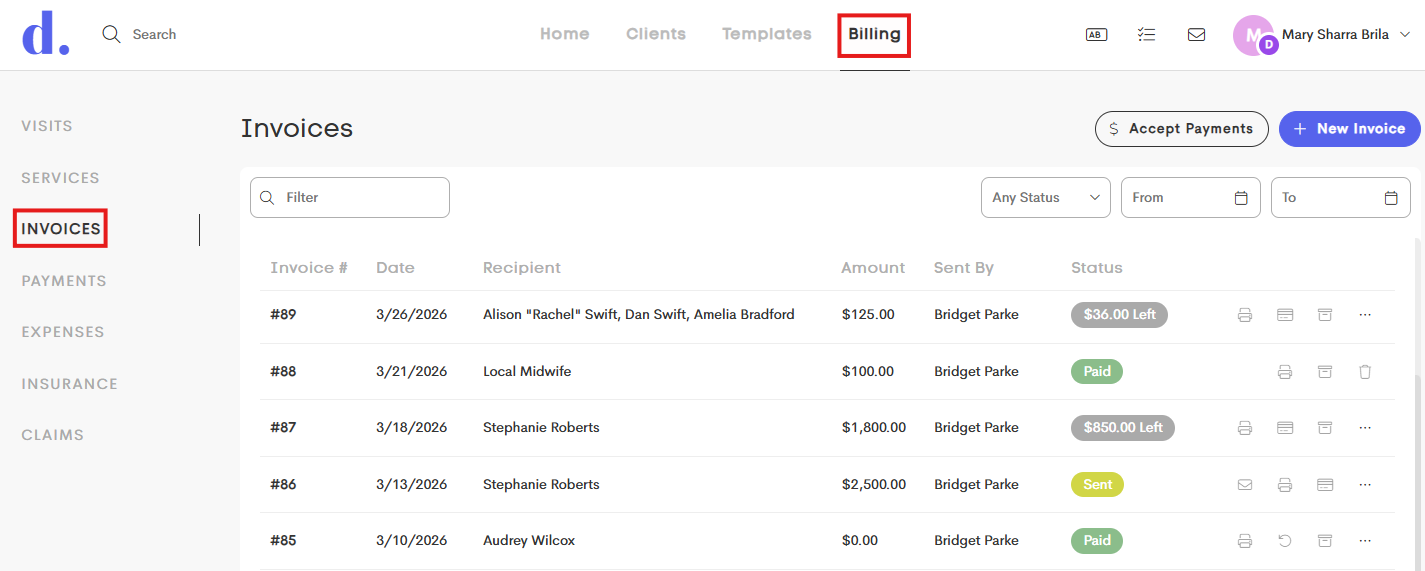Click the date 3/13/2026

pyautogui.click(x=412, y=485)
